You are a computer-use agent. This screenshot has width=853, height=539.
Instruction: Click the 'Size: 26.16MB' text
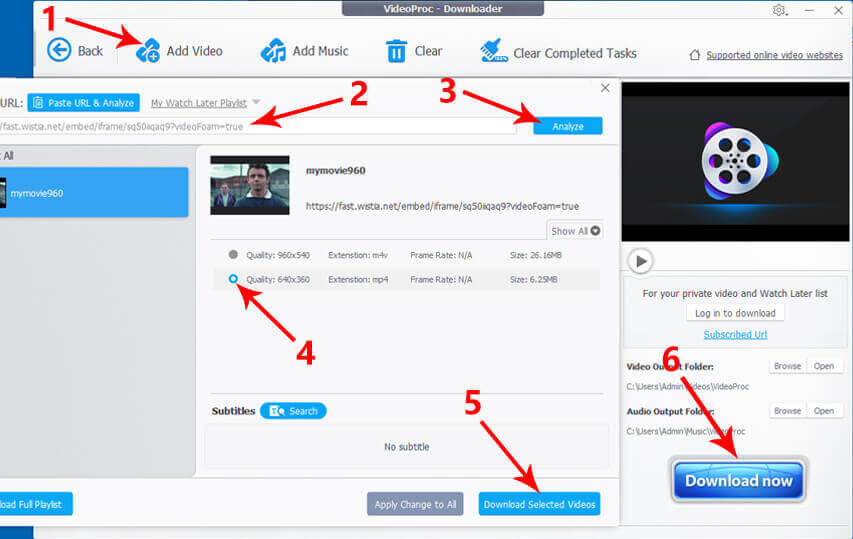535,255
